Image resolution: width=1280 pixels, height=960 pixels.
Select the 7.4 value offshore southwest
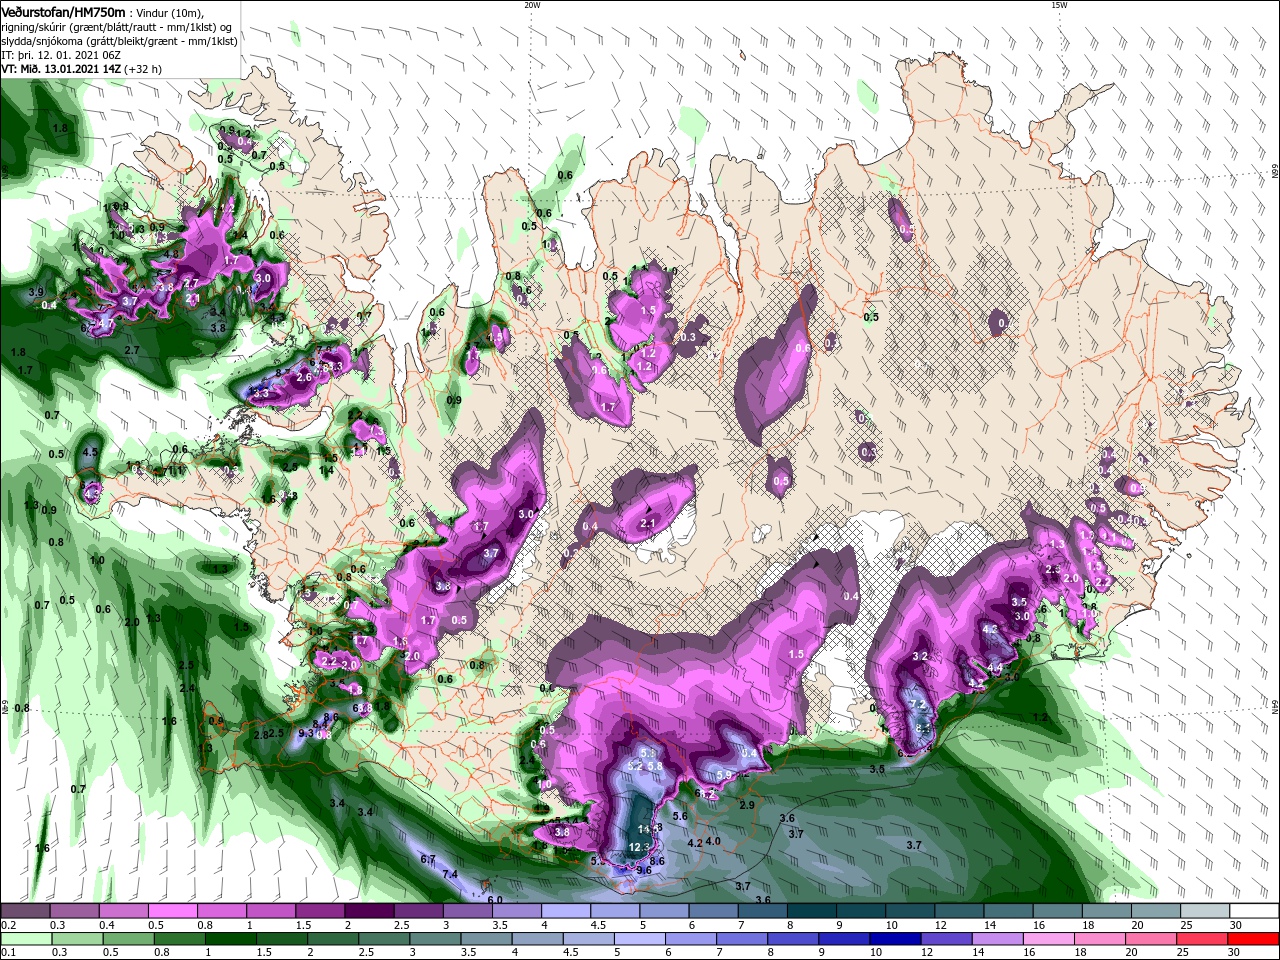(x=450, y=874)
